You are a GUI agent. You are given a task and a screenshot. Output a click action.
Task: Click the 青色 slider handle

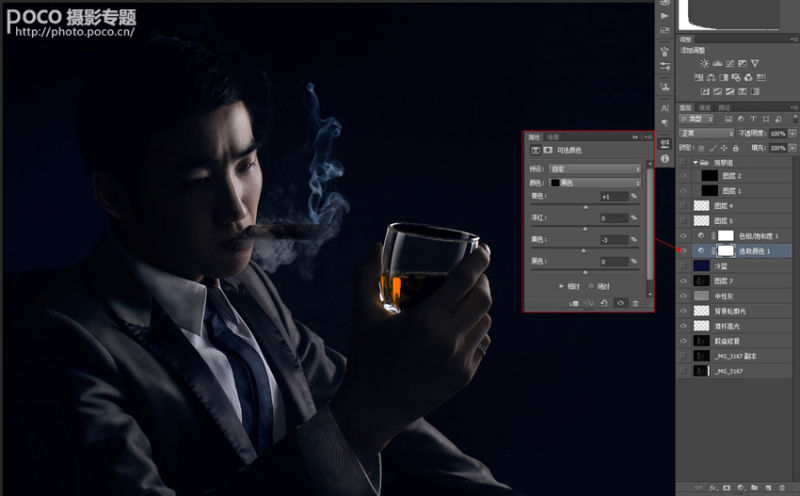point(586,206)
